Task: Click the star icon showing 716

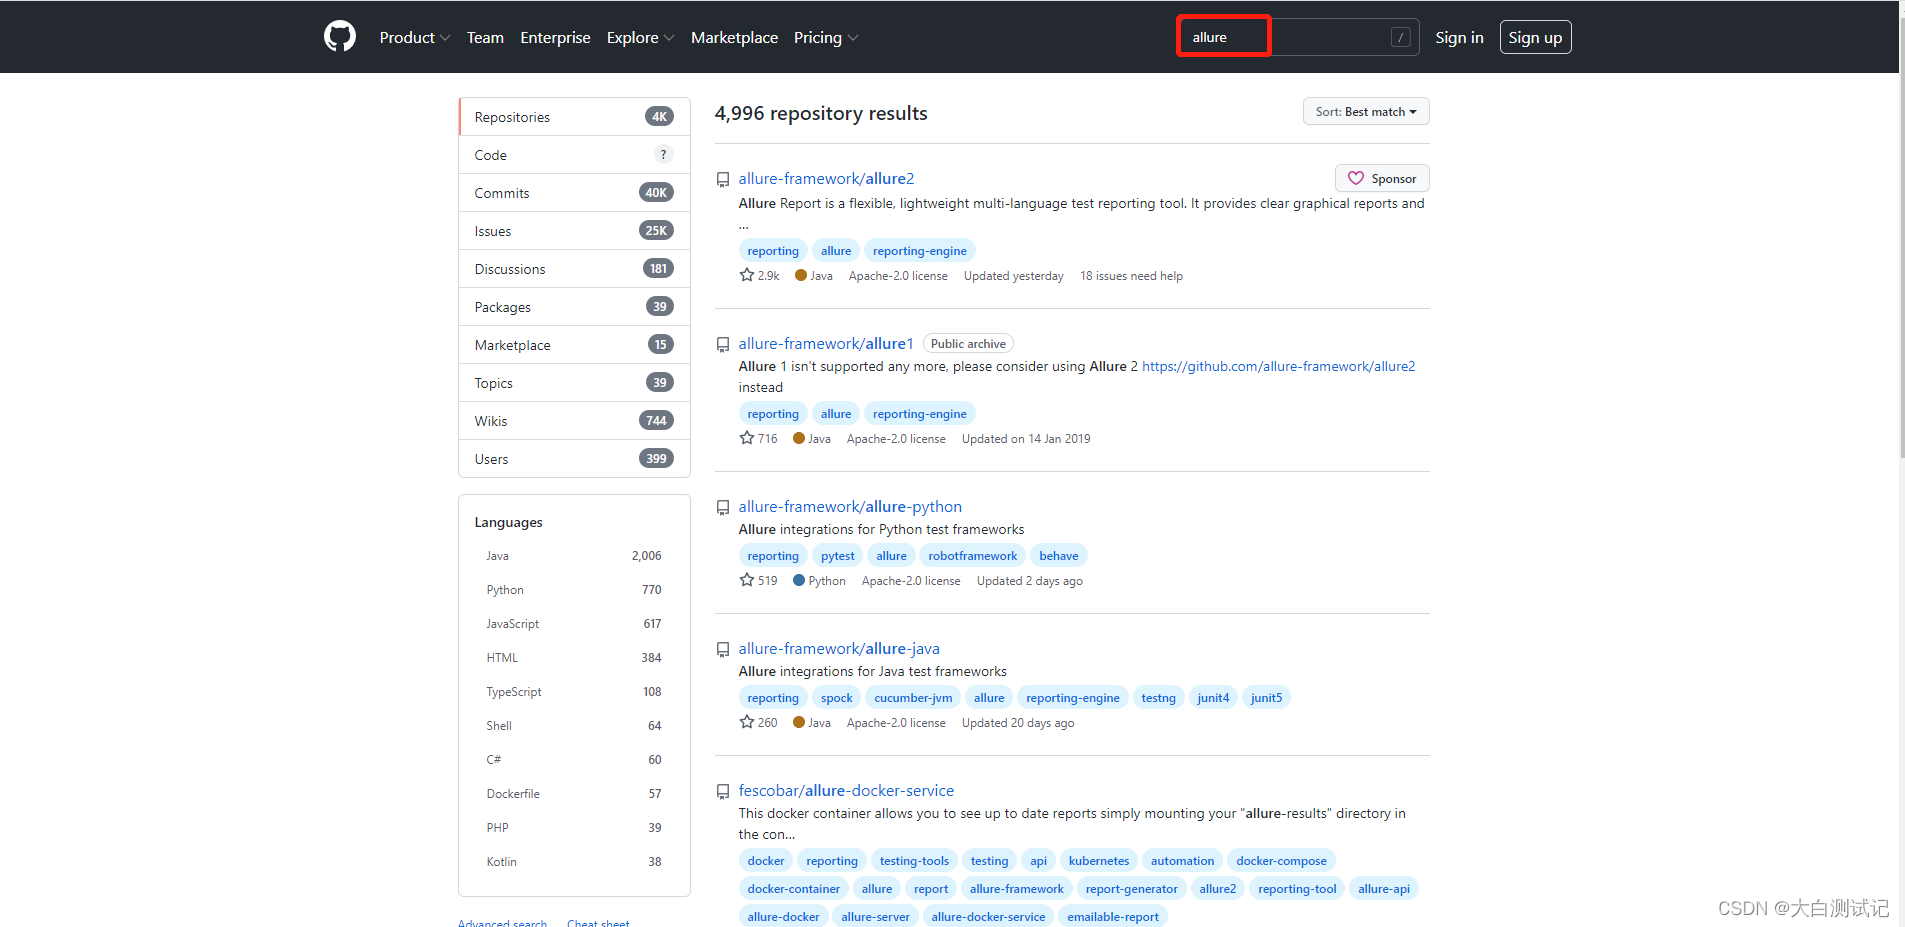Action: (x=747, y=438)
